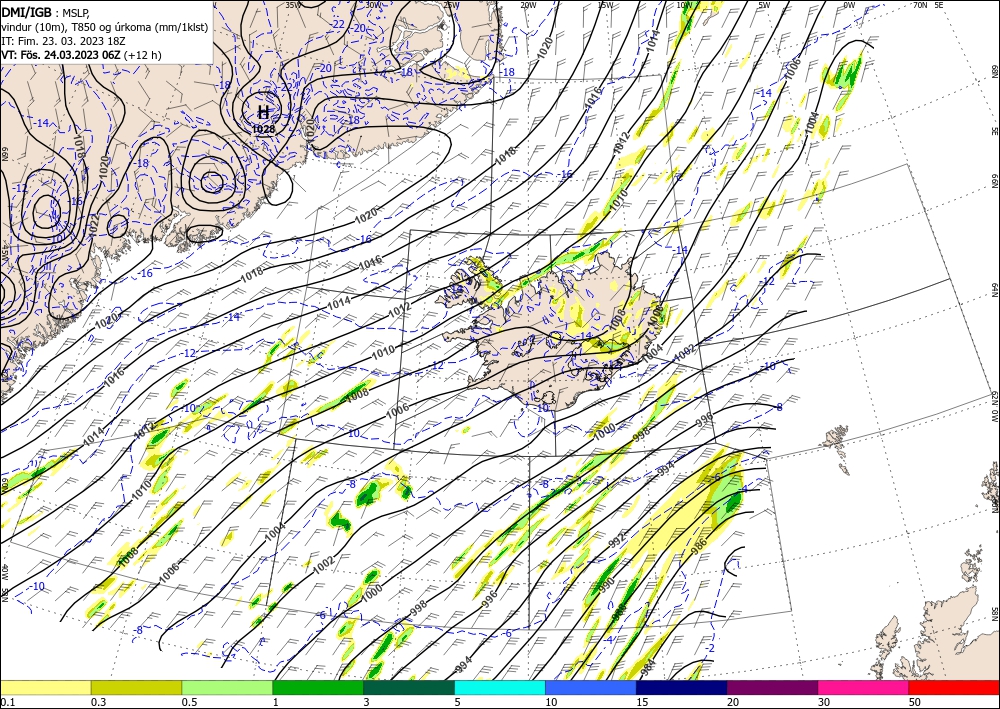Click the '25W' longitude label at top

451,5
